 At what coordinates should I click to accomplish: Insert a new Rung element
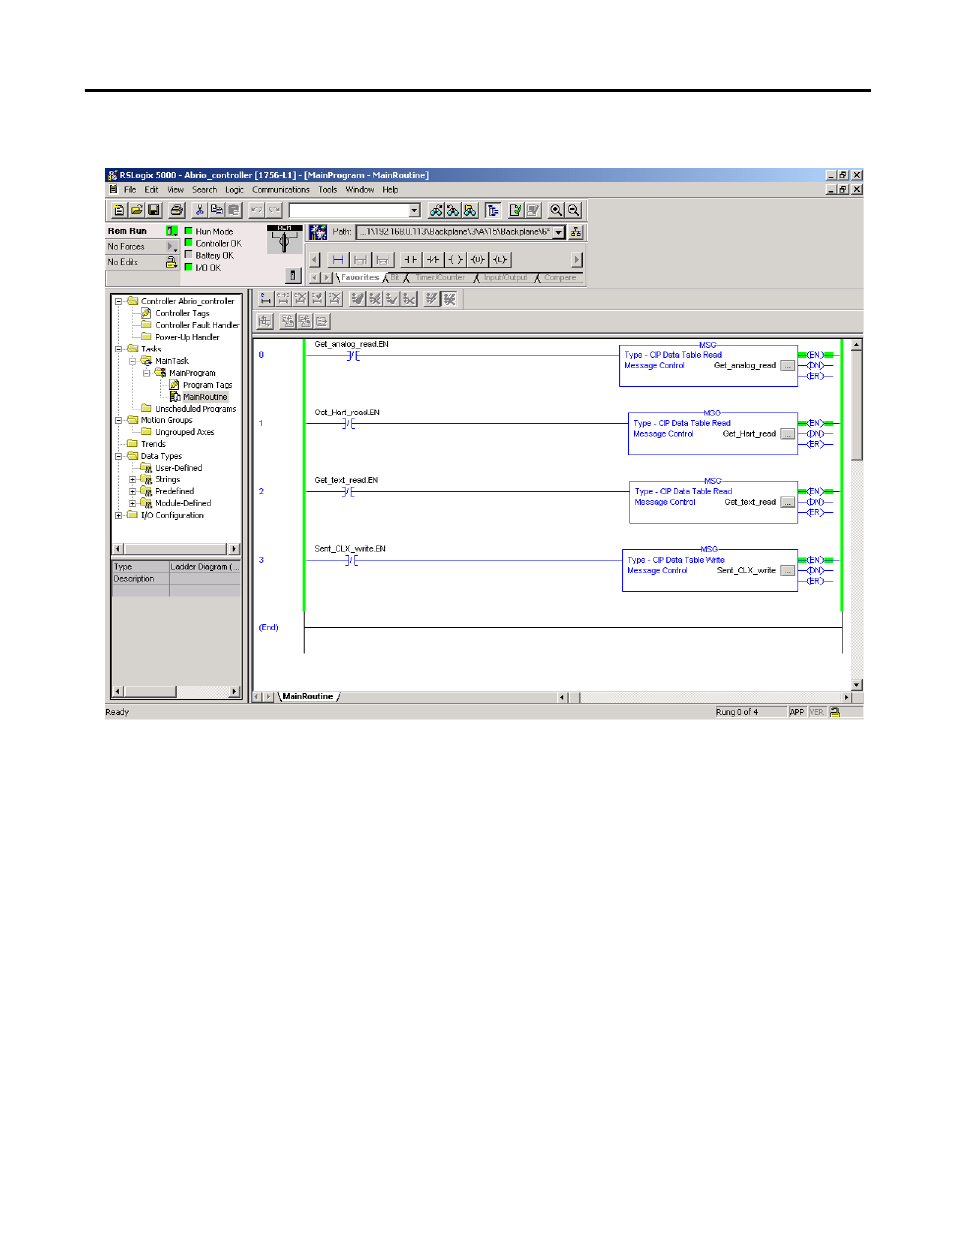coord(338,259)
